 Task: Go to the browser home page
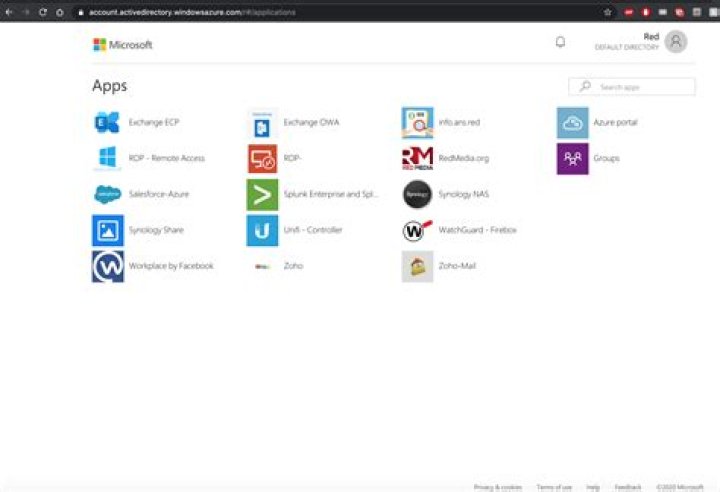click(60, 12)
